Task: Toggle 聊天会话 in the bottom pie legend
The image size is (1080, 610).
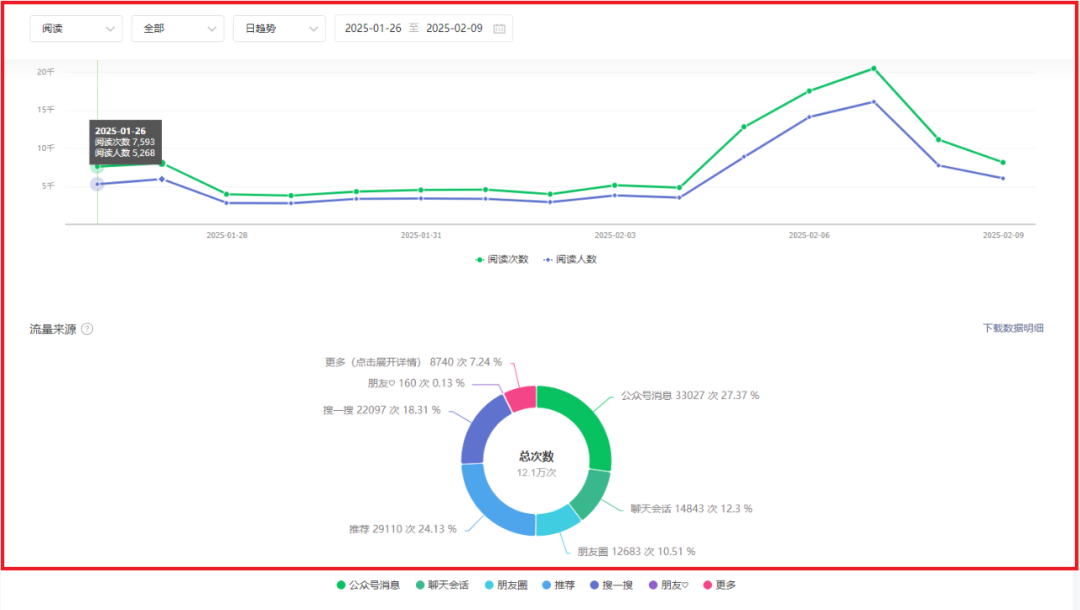Action: click(x=443, y=585)
